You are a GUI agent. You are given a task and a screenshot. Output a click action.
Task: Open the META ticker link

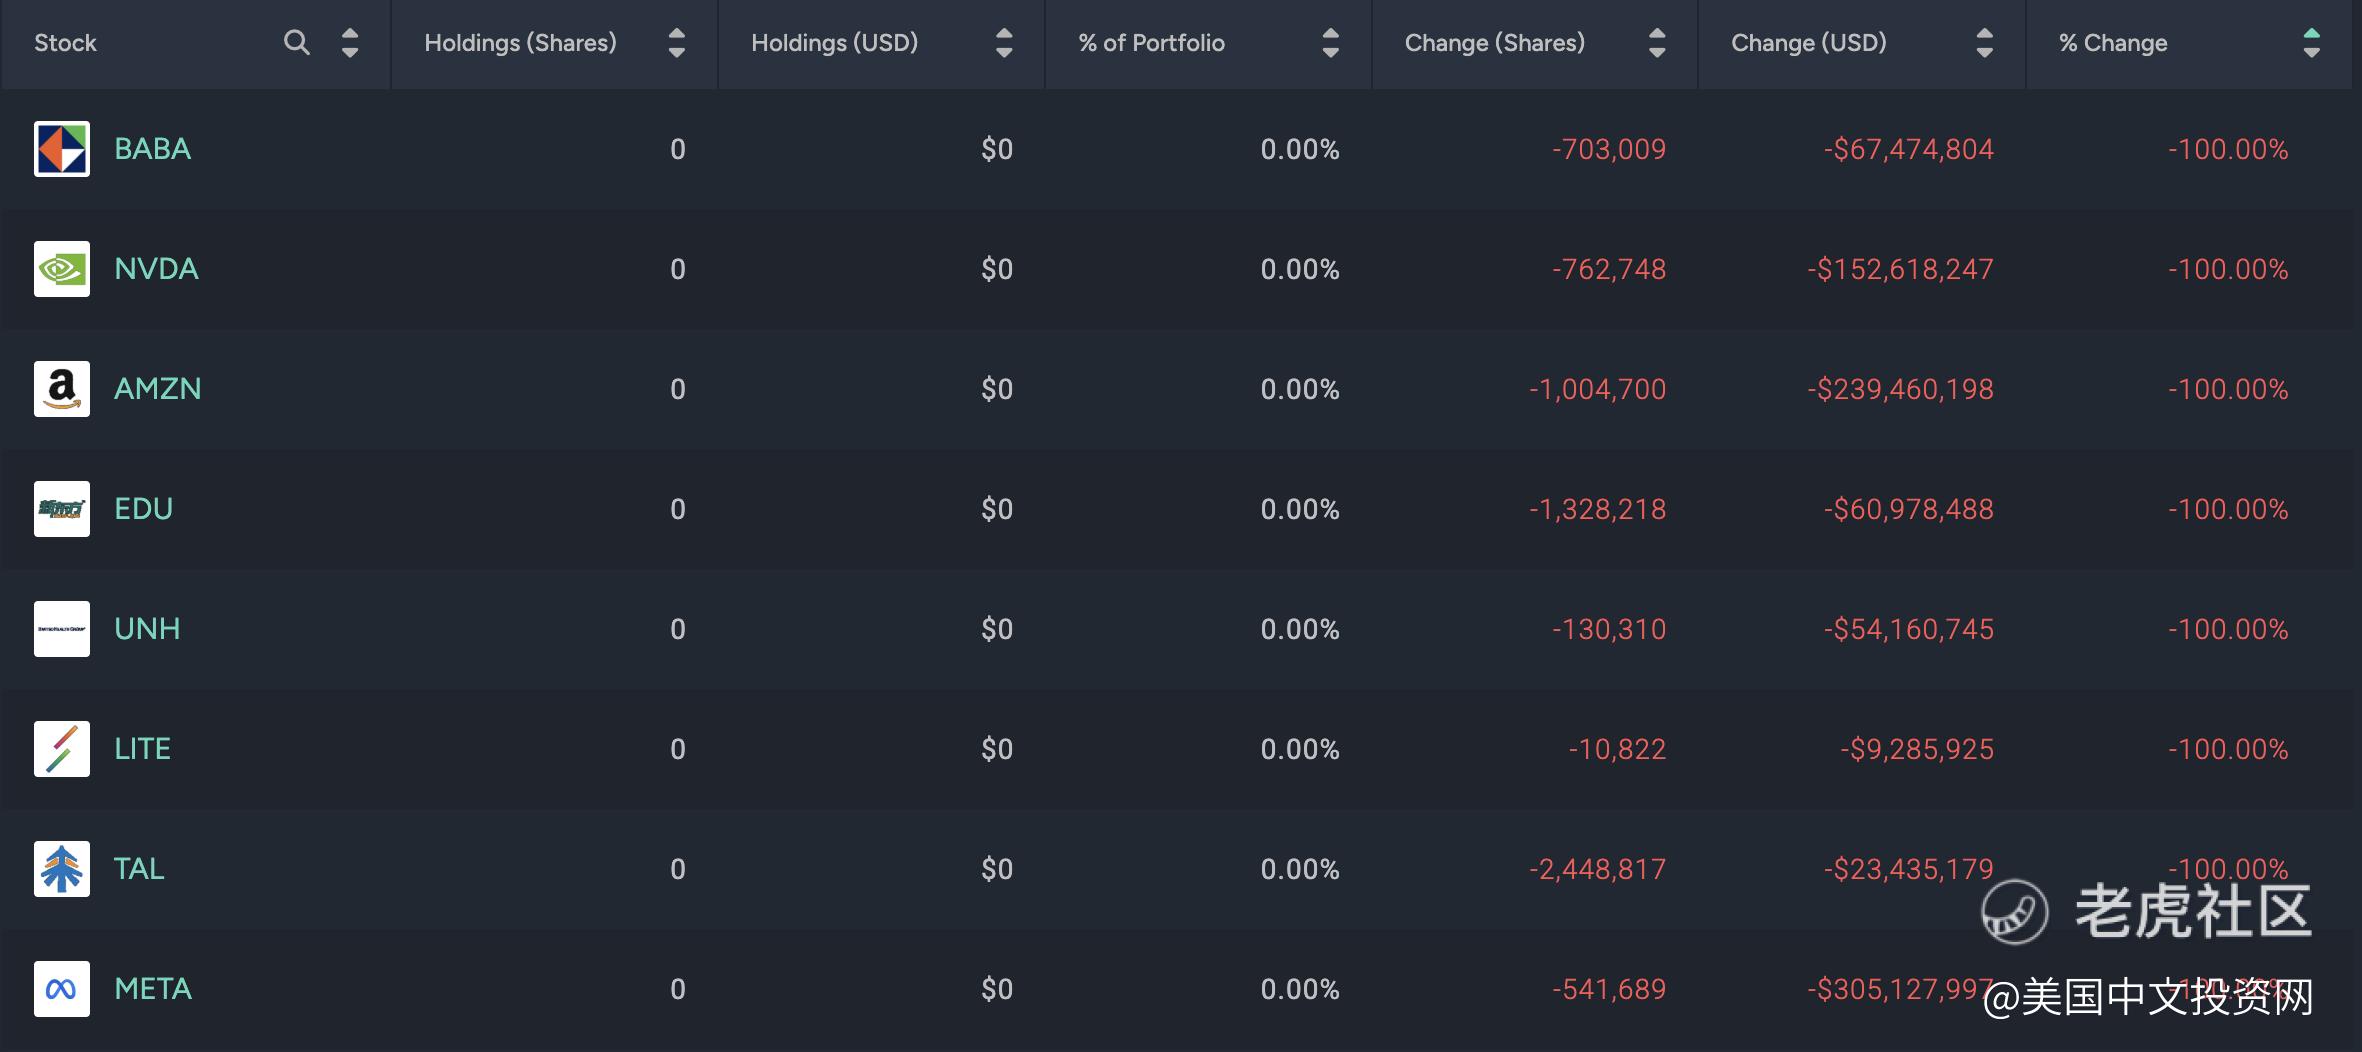[153, 989]
